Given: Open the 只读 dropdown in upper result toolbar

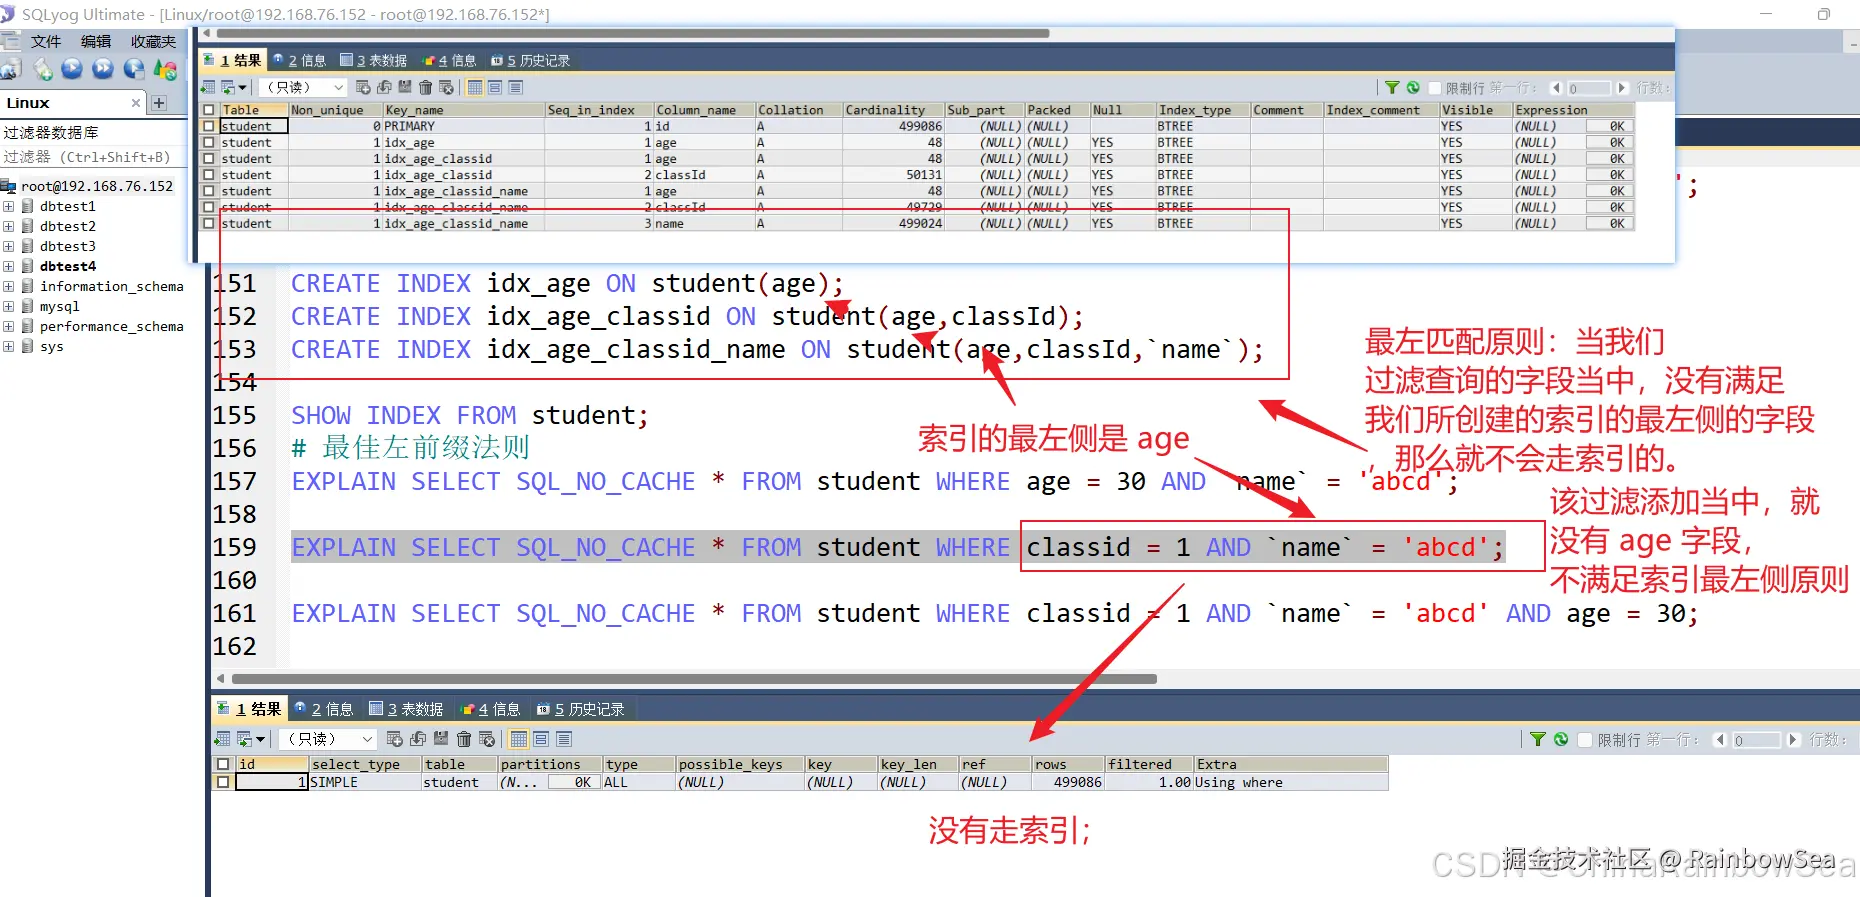Looking at the screenshot, I should point(304,88).
